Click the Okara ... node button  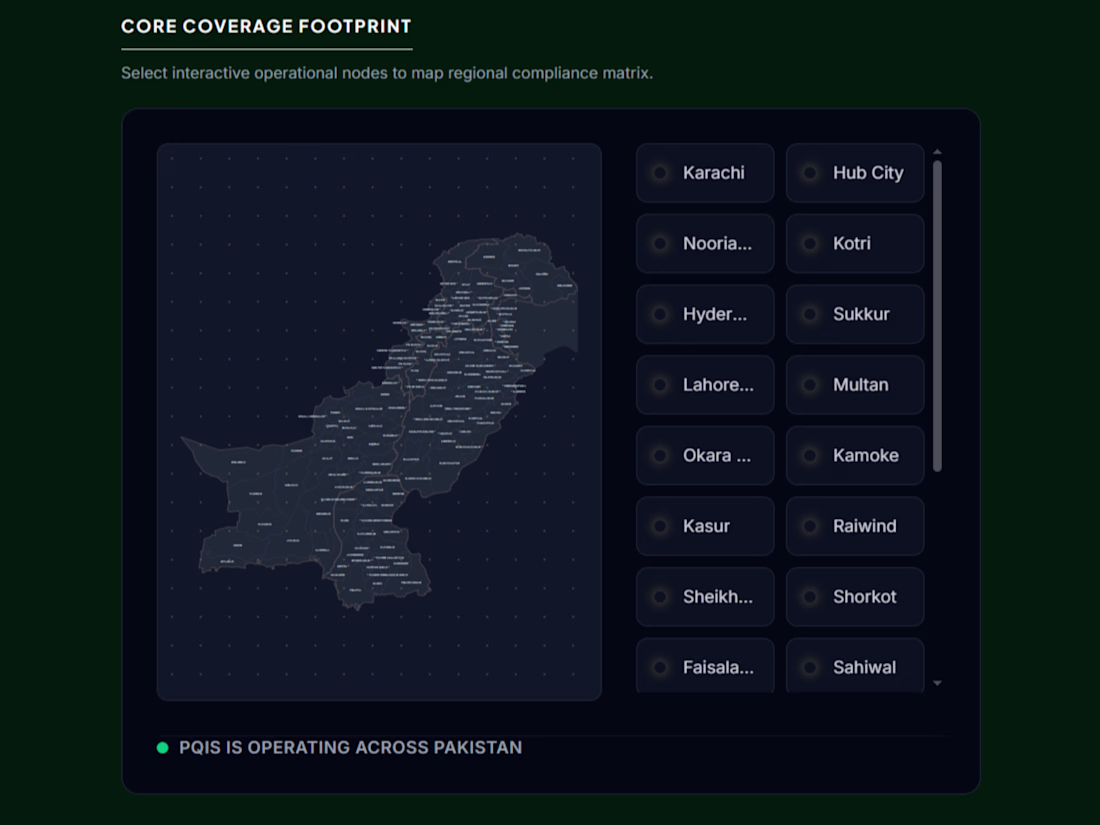[x=705, y=455]
